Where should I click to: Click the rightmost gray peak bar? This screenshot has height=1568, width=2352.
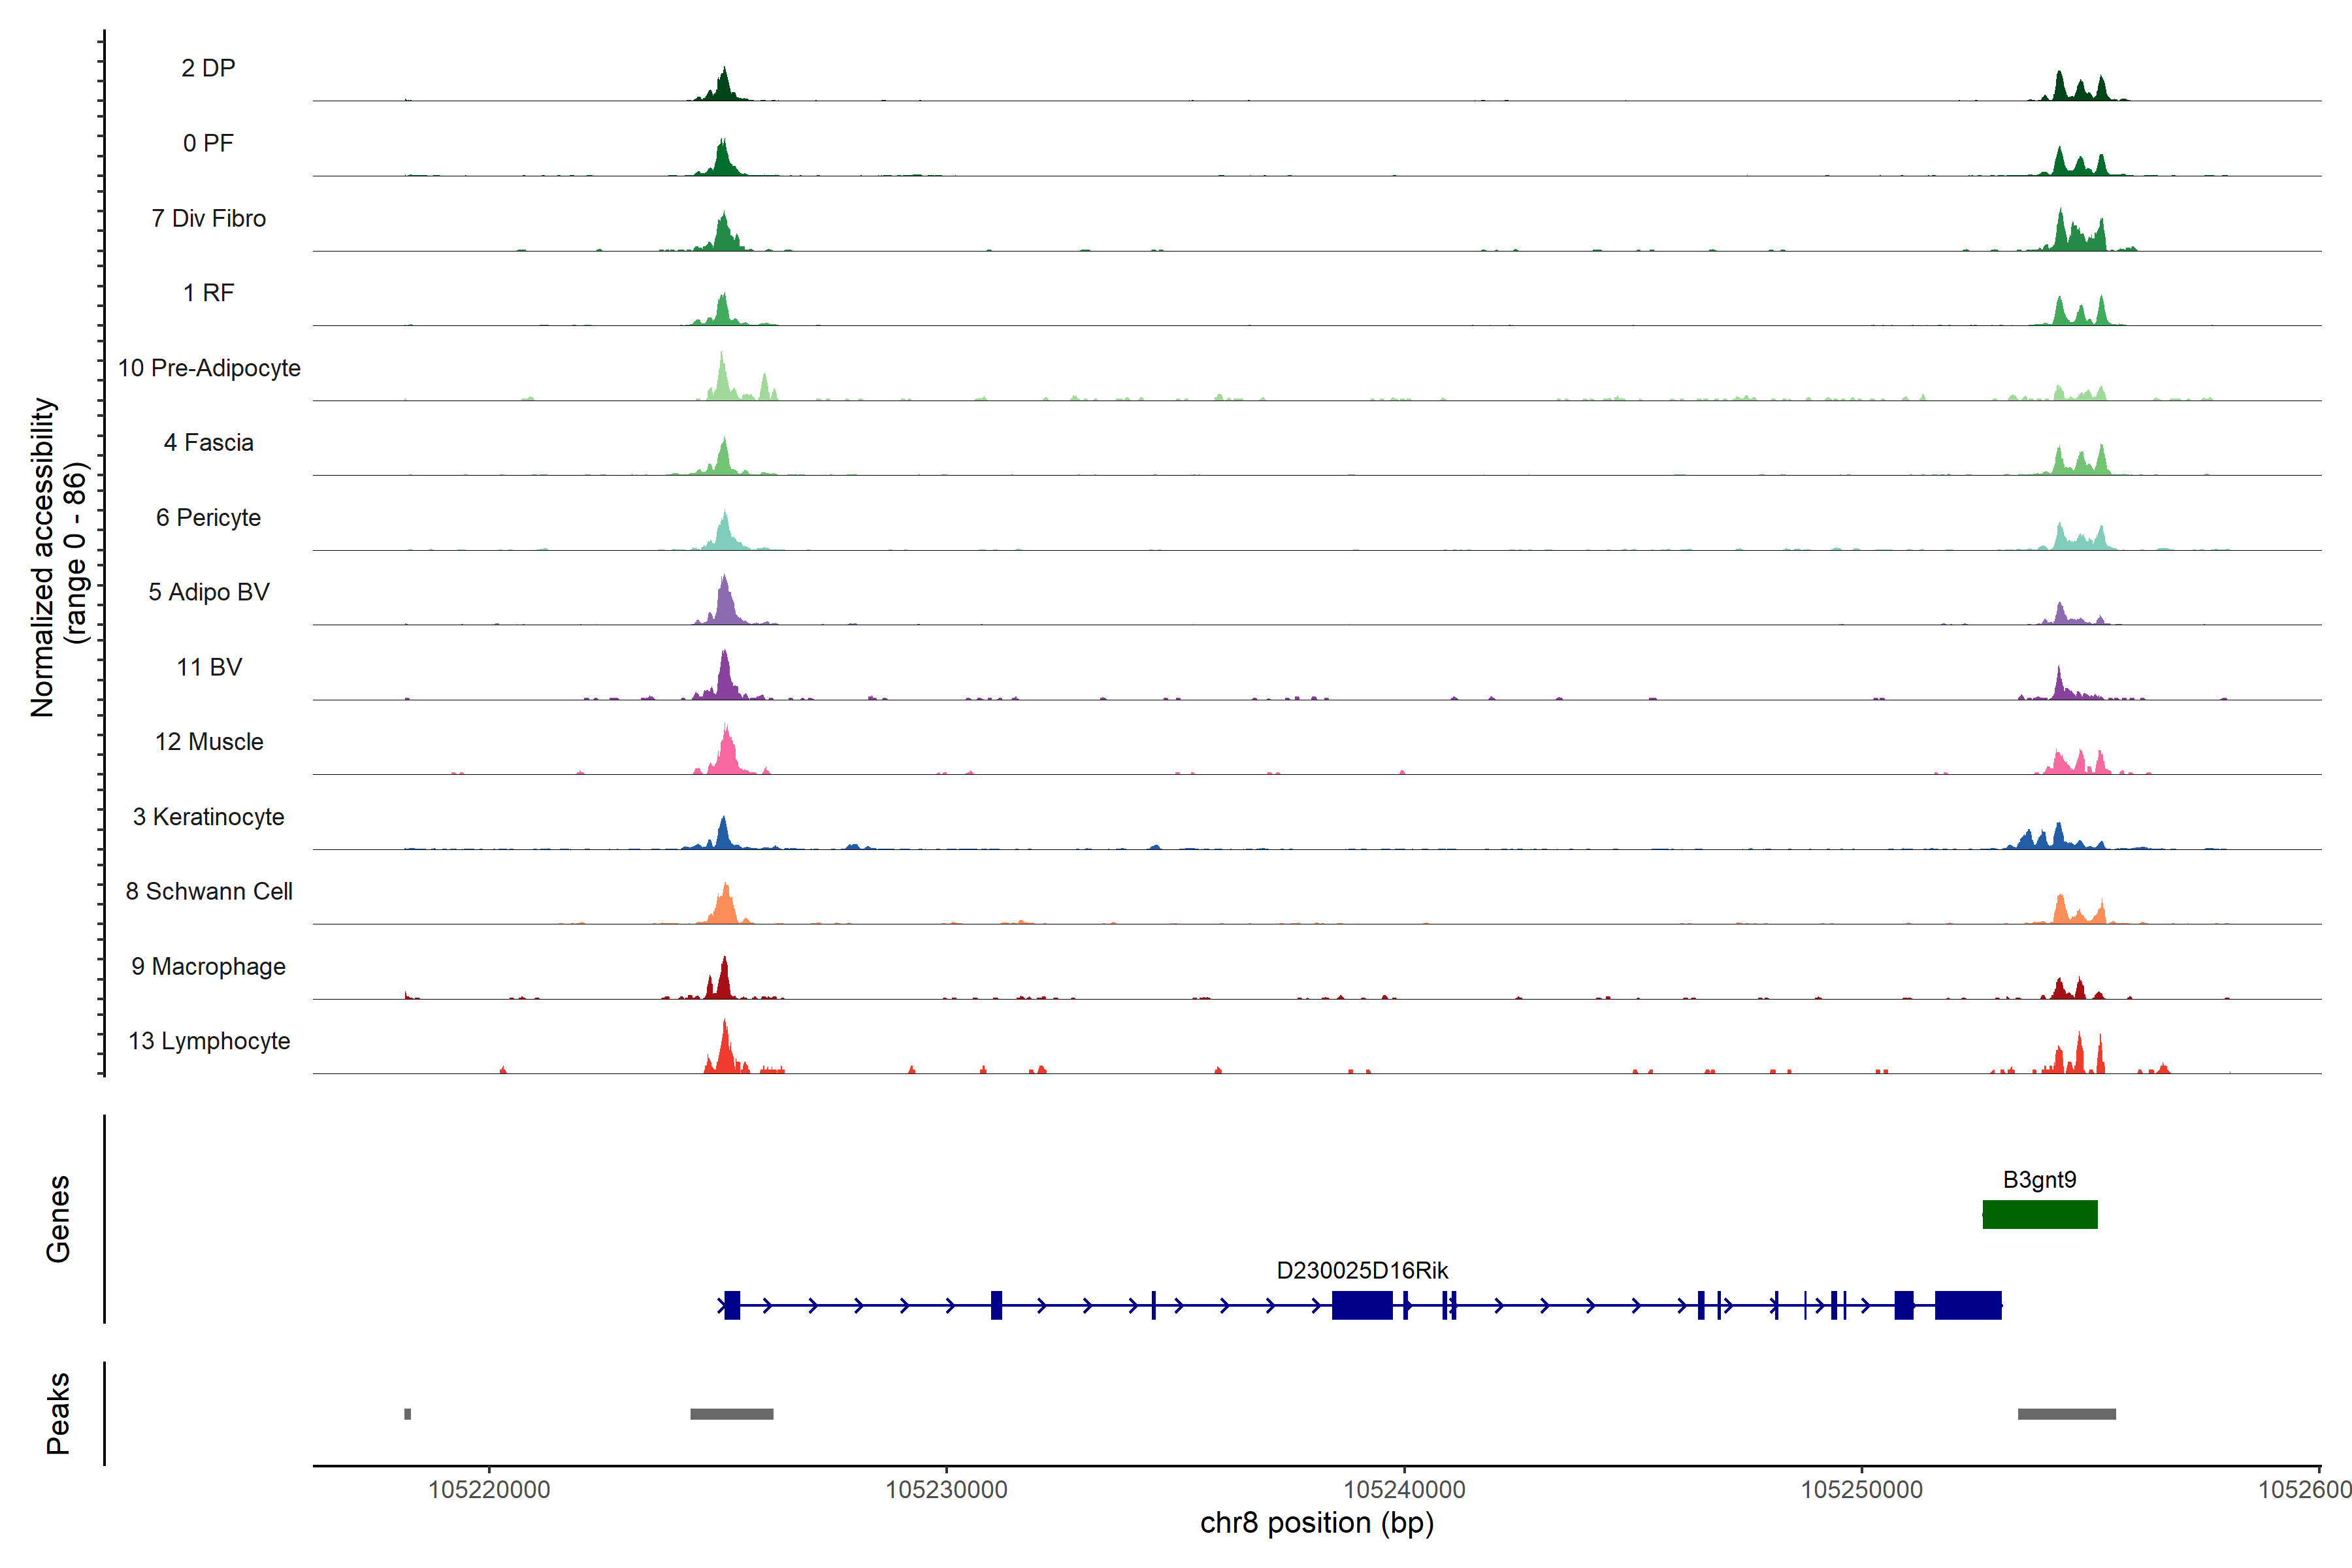click(x=2066, y=1414)
